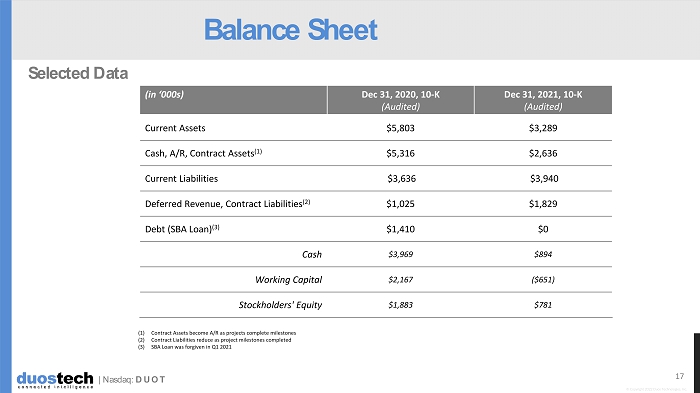The image size is (700, 393).
Task: Select the $2,636 value for 2021
Action: click(543, 153)
